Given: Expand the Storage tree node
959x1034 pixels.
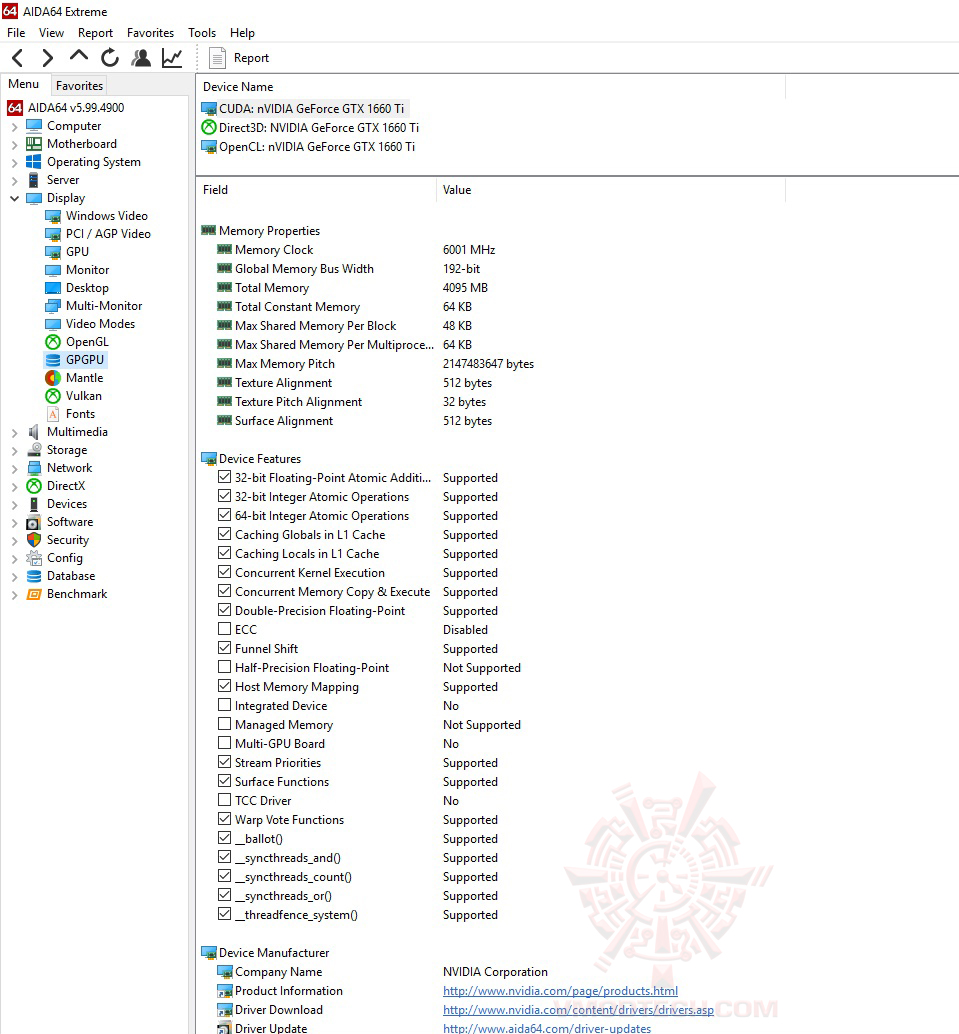Looking at the screenshot, I should 15,450.
